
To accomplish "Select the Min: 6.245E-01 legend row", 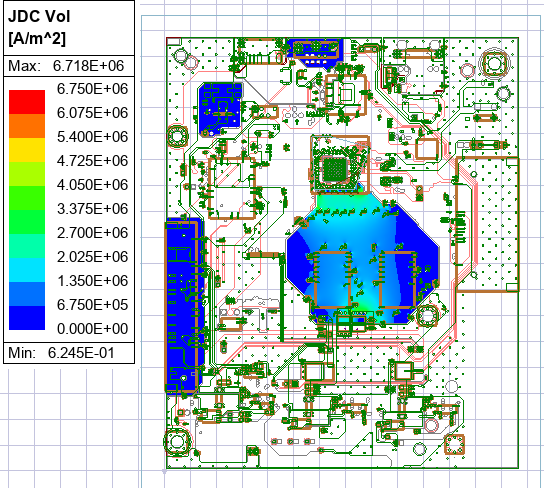I will click(69, 353).
